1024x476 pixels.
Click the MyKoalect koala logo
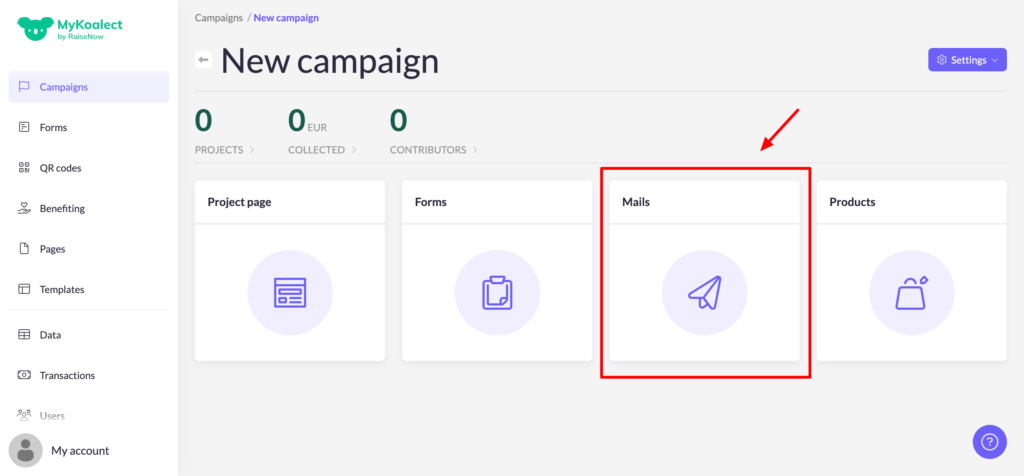pos(34,29)
